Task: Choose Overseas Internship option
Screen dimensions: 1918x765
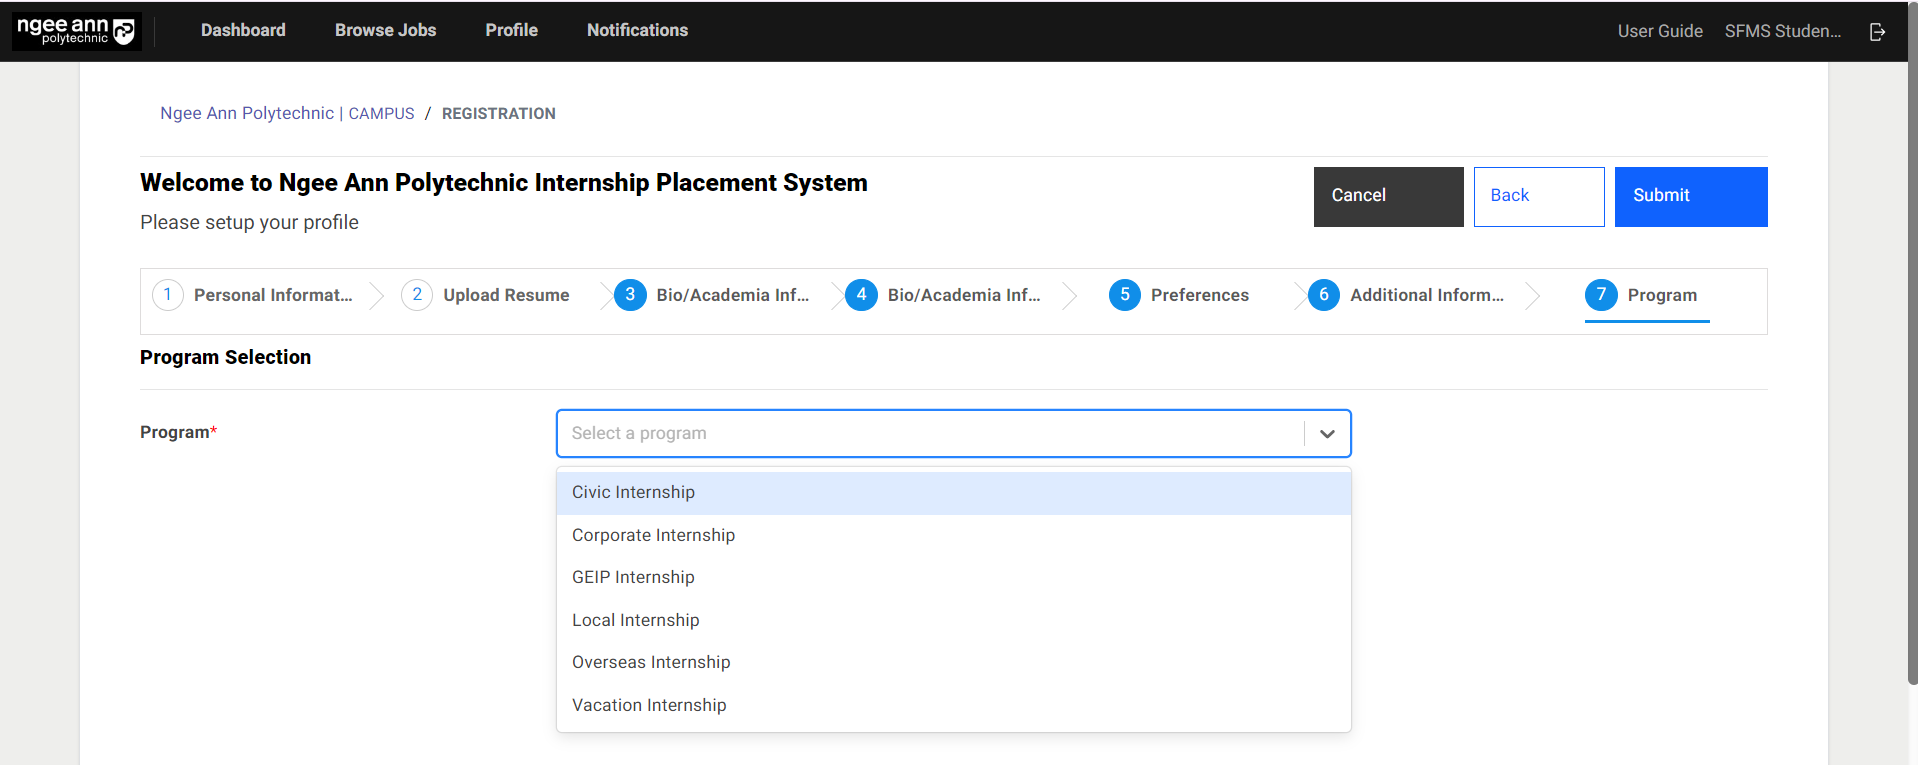Action: 651,662
